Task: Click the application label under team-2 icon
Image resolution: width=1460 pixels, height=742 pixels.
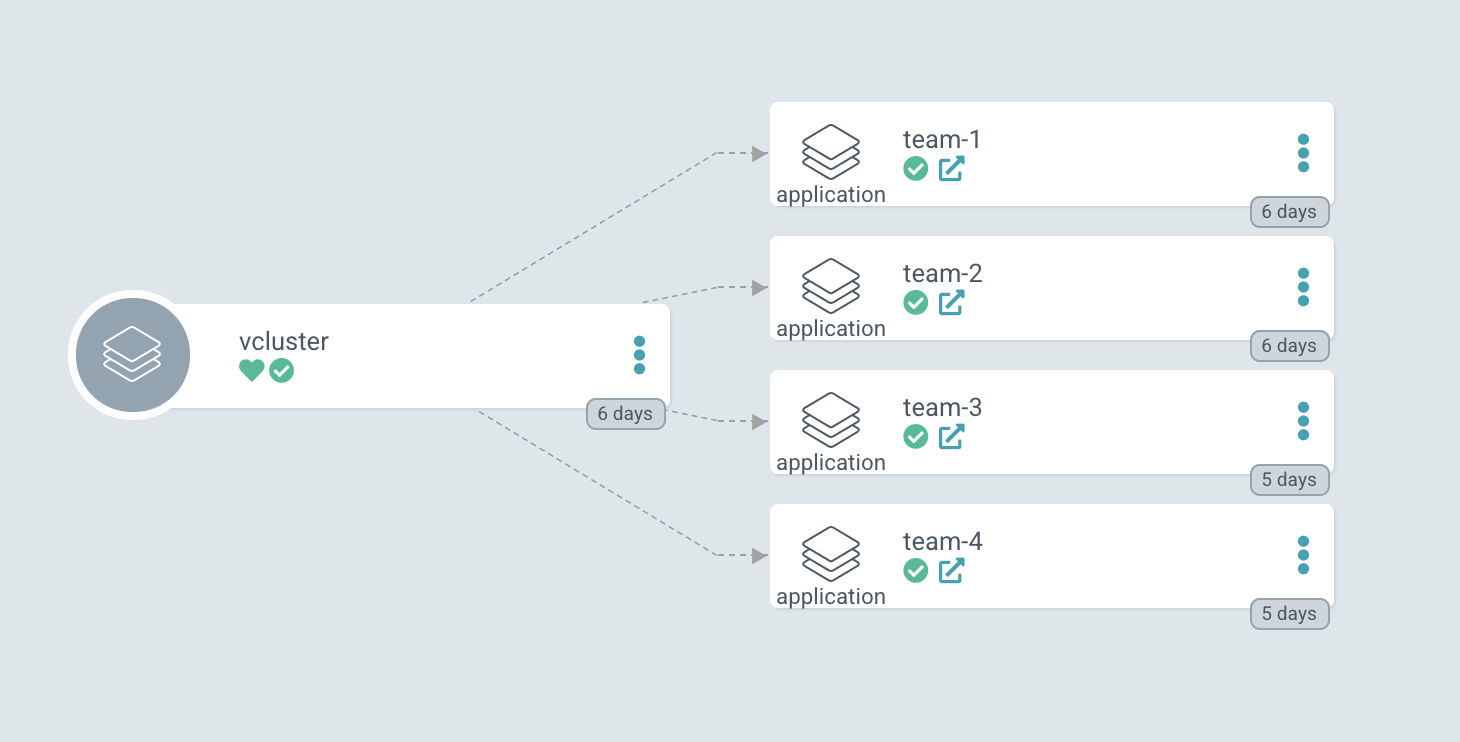Action: coord(831,329)
